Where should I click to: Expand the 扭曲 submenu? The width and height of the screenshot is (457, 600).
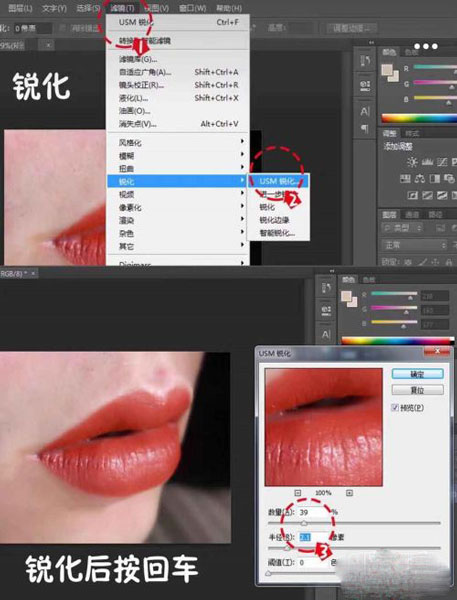point(178,168)
